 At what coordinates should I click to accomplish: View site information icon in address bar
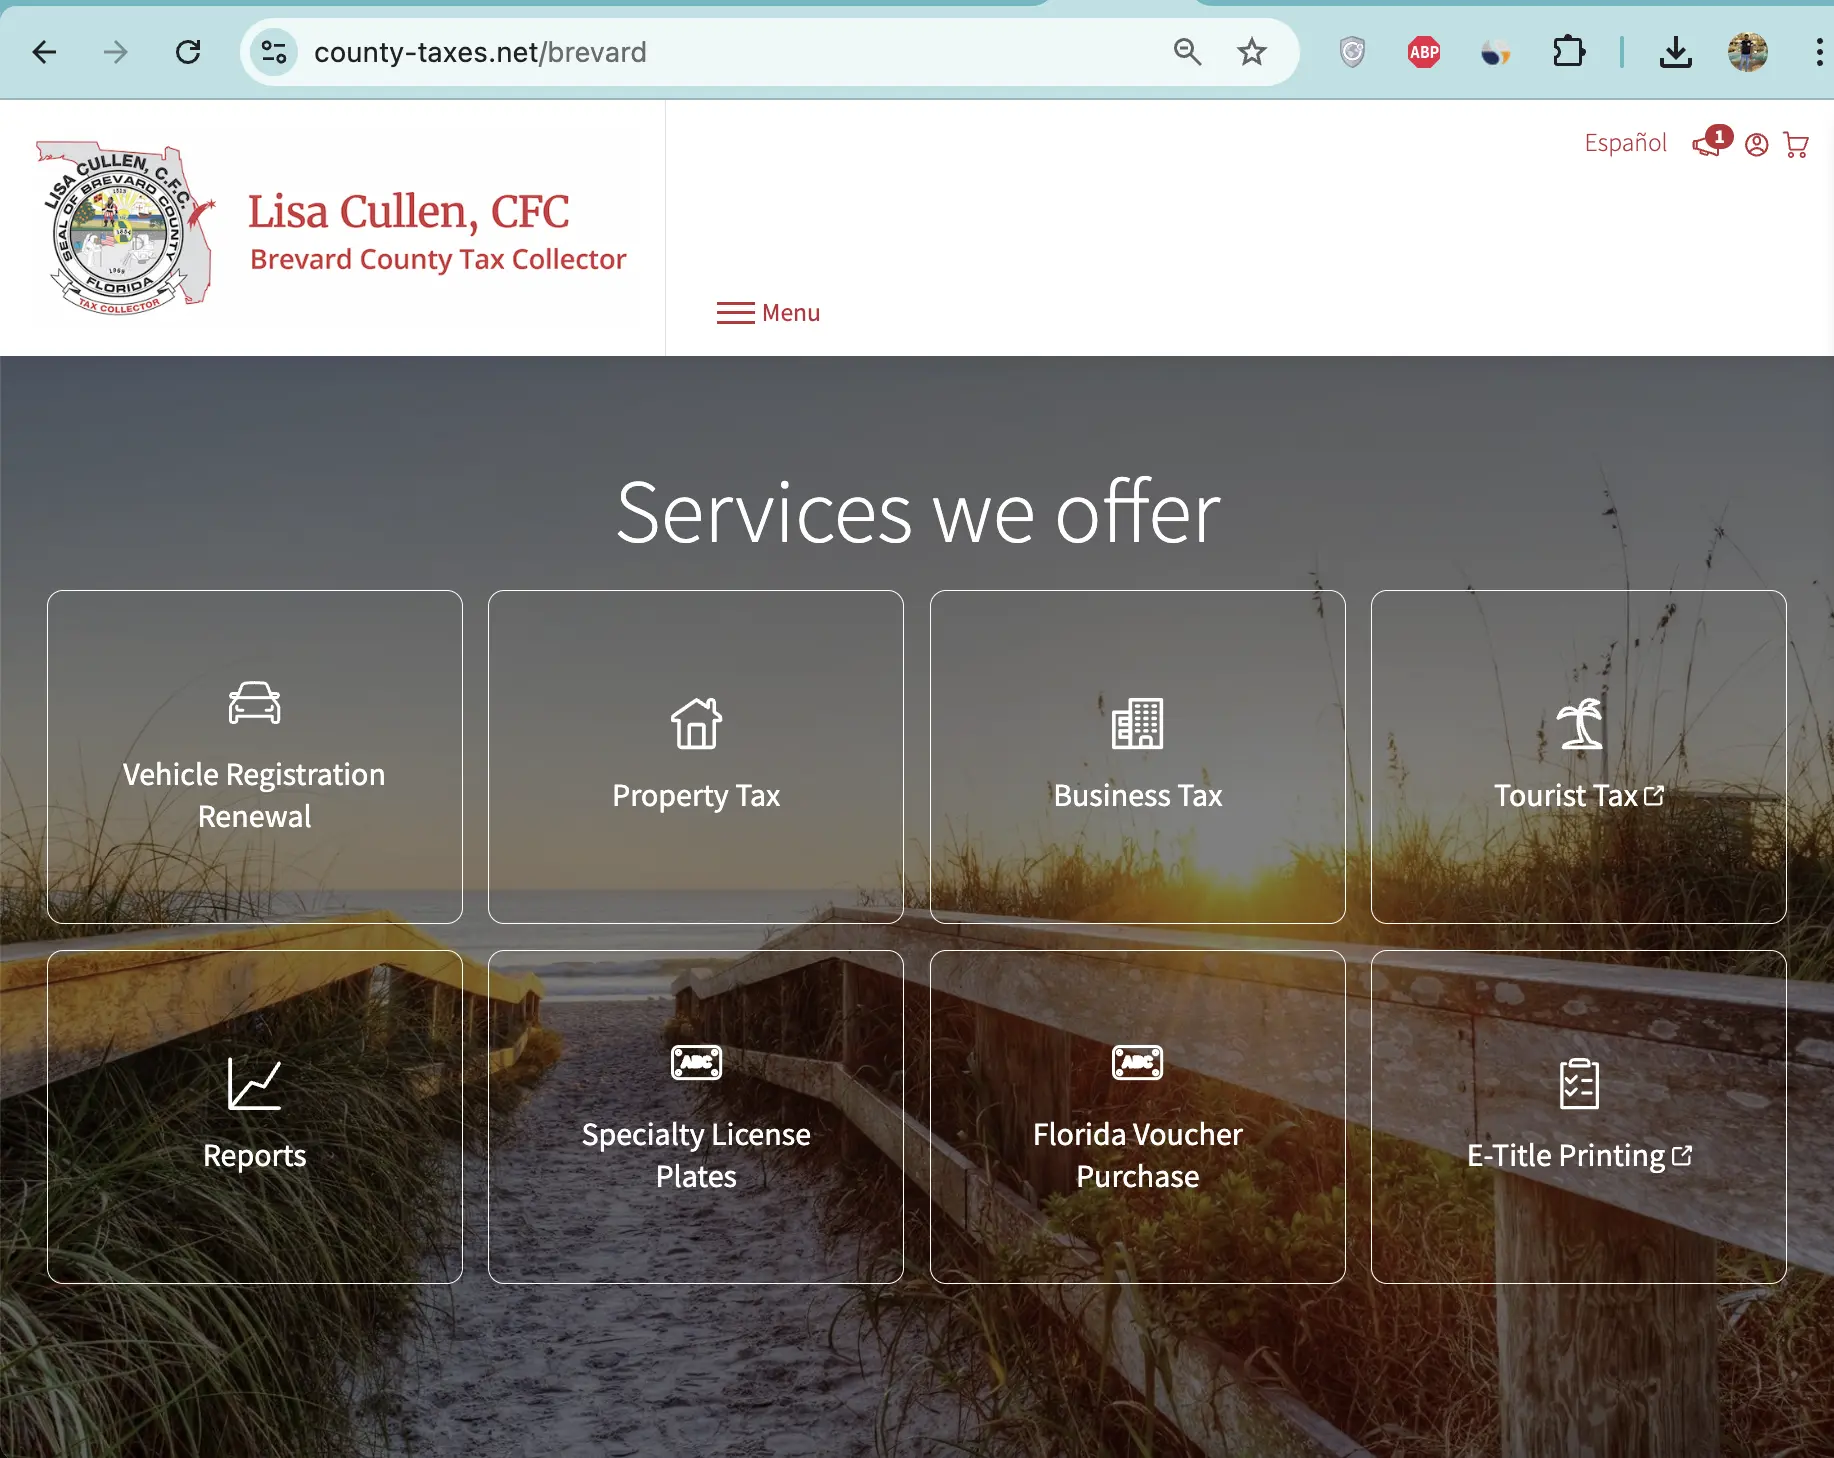tap(274, 52)
